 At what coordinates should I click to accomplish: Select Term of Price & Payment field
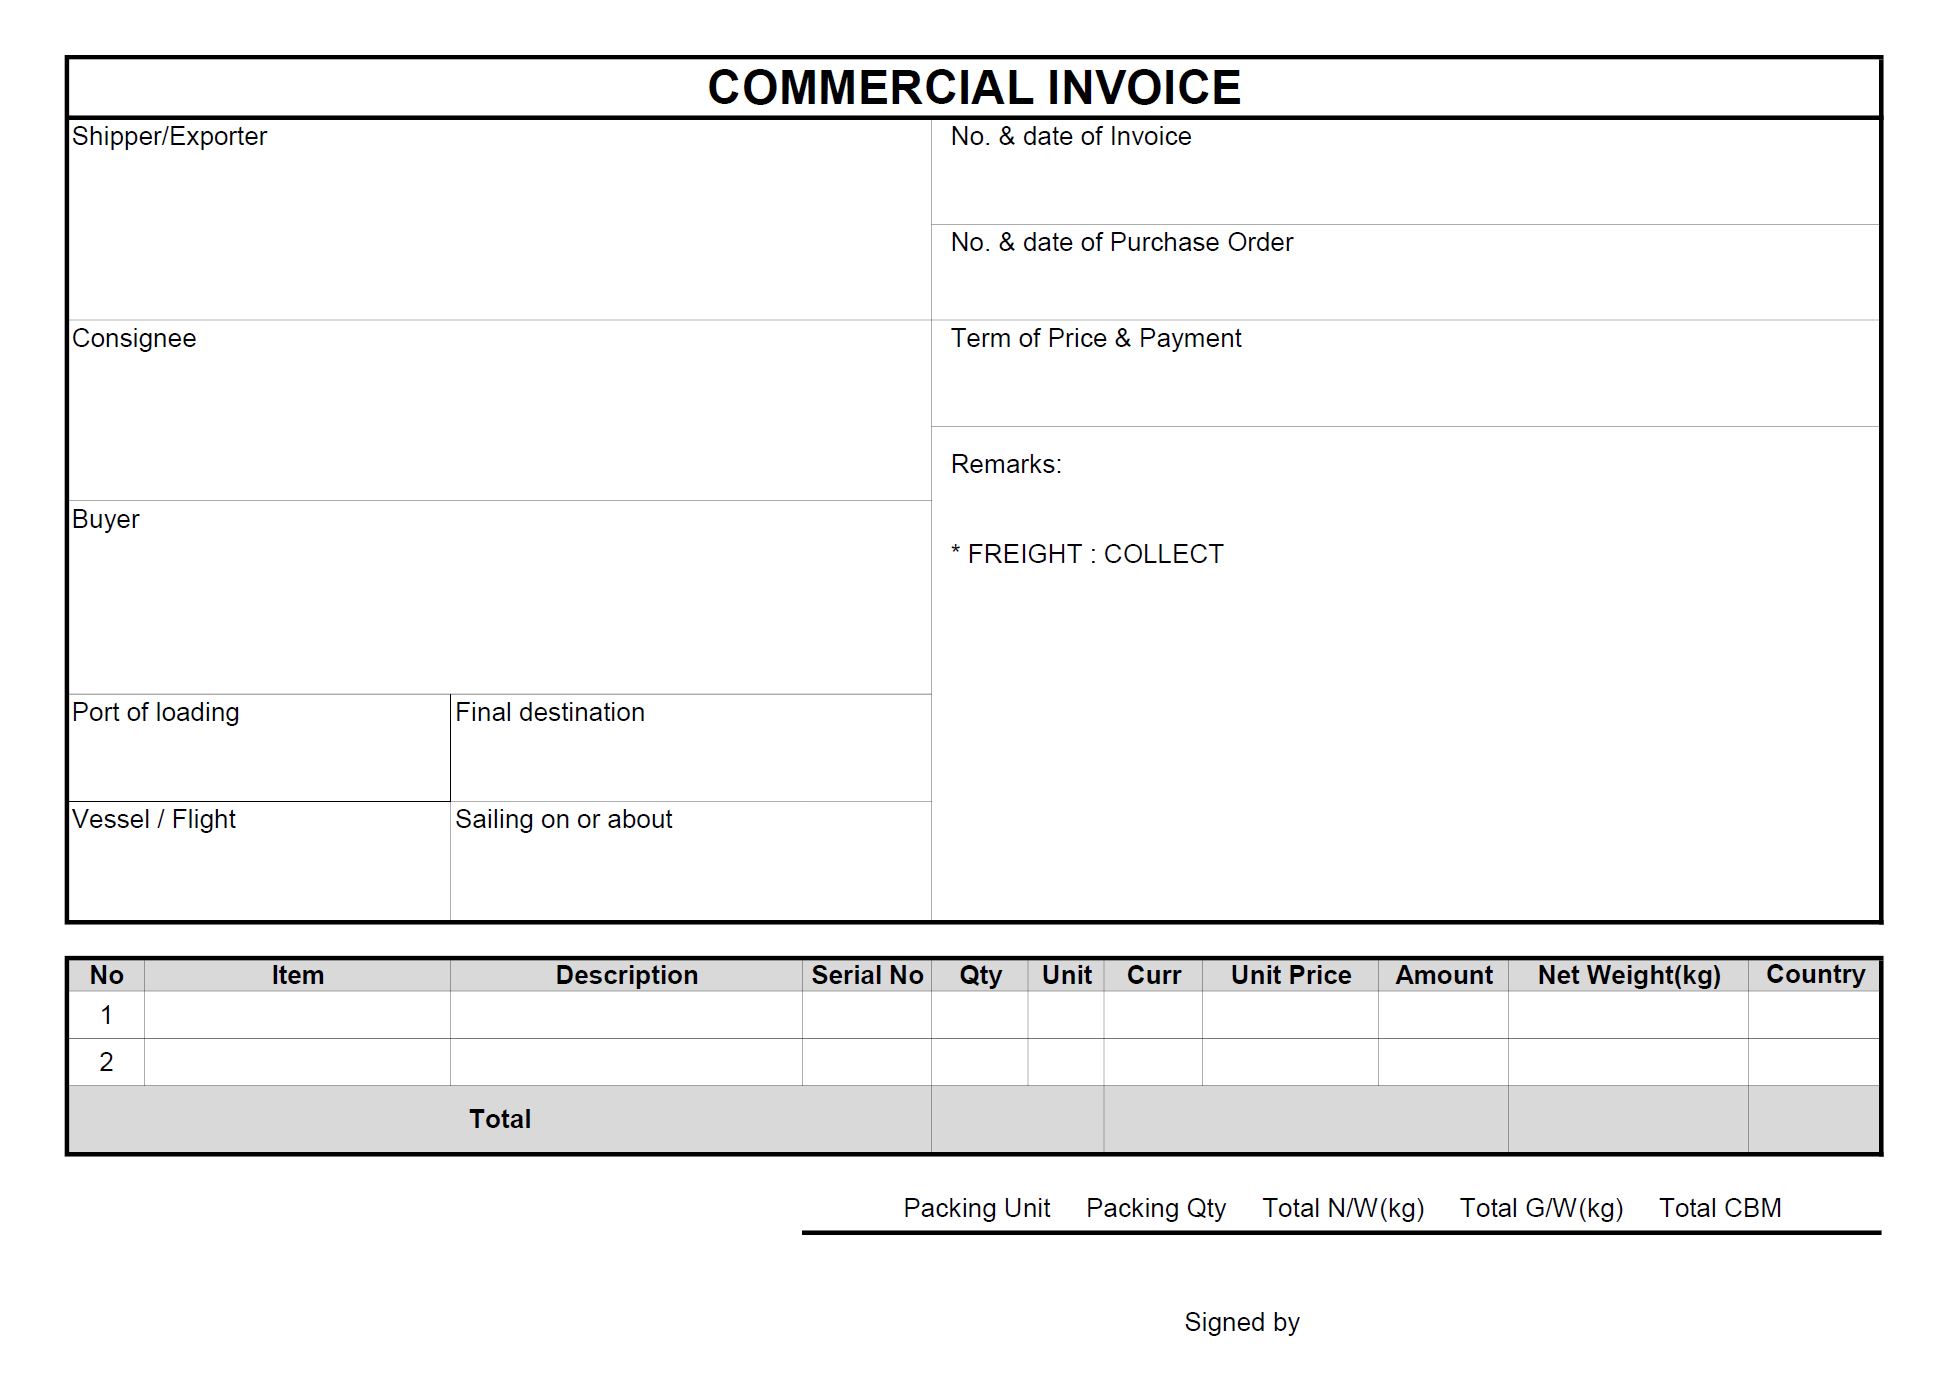(x=1404, y=373)
